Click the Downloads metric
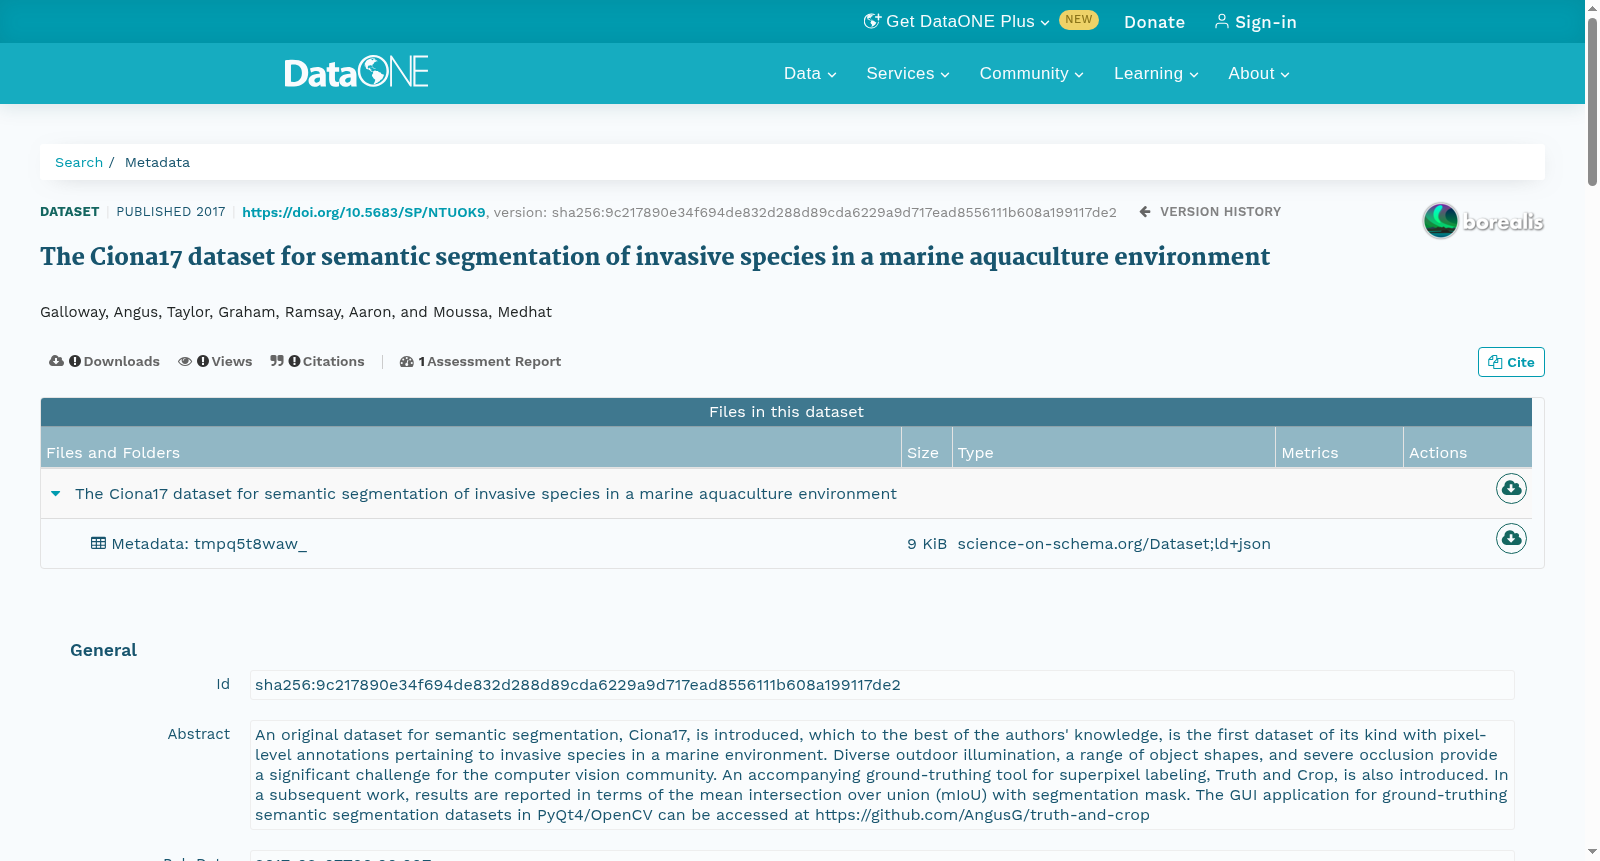This screenshot has width=1600, height=861. tap(104, 361)
